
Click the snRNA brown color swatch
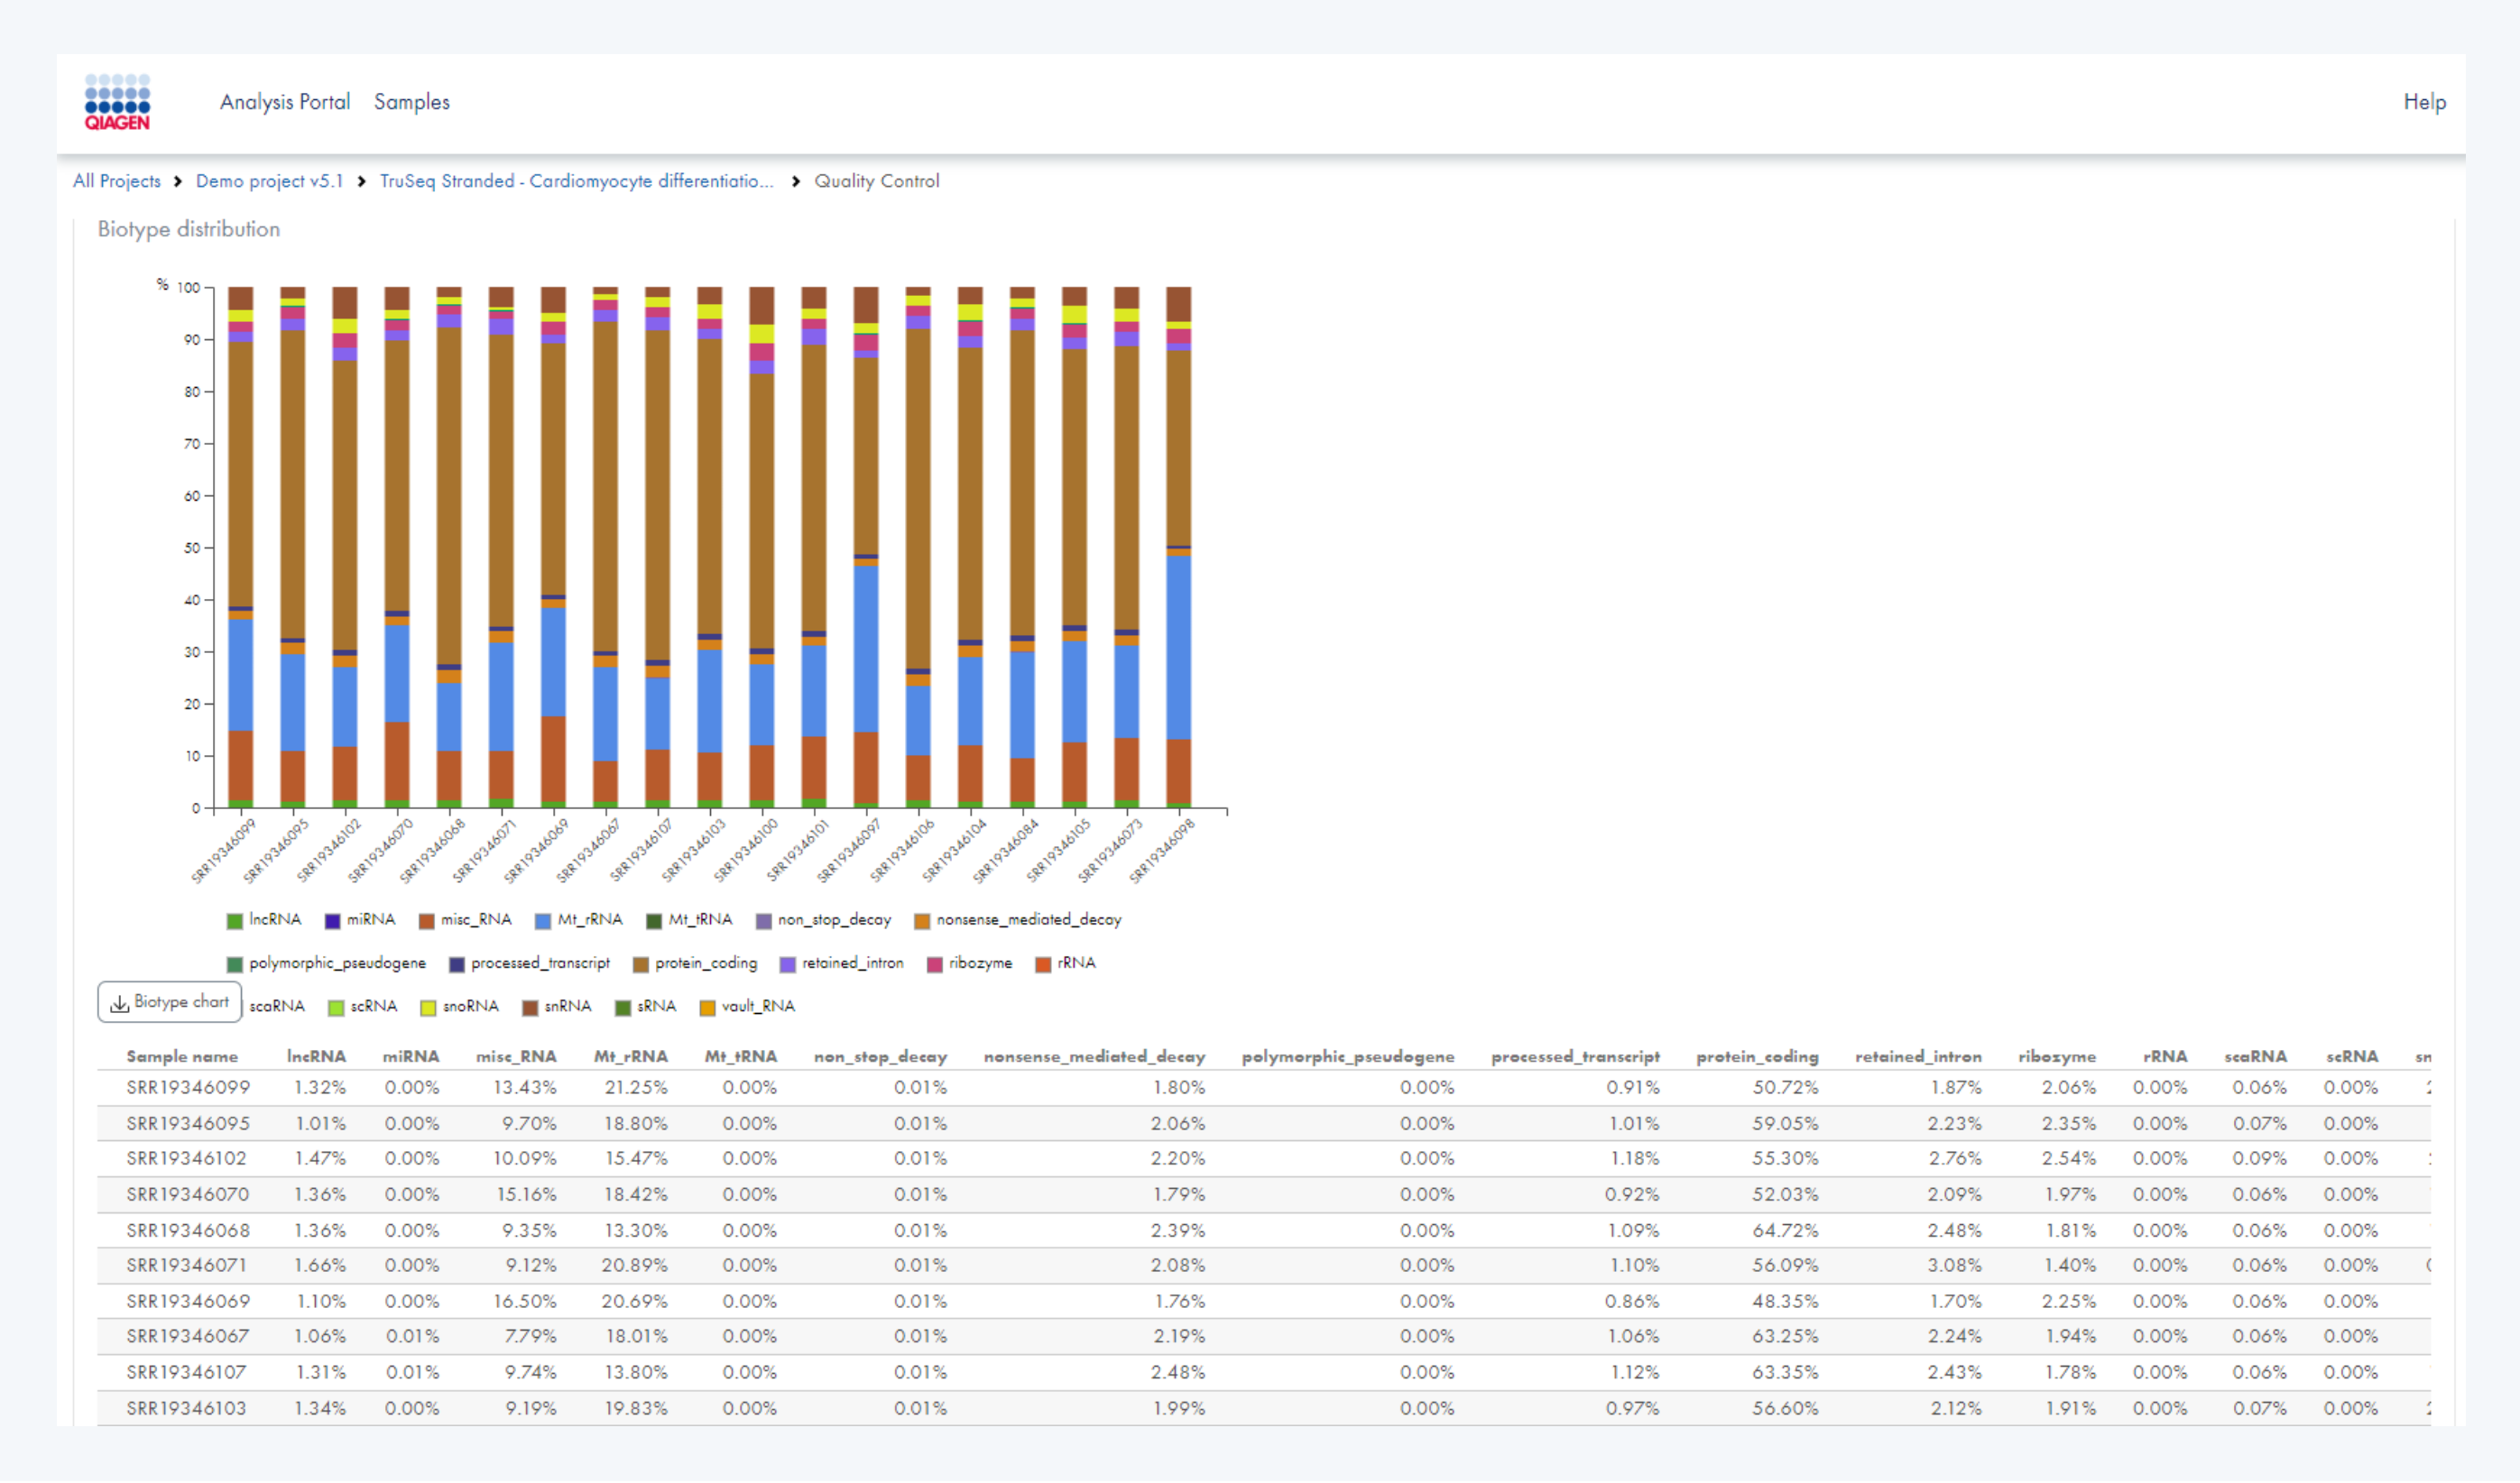tap(530, 1008)
